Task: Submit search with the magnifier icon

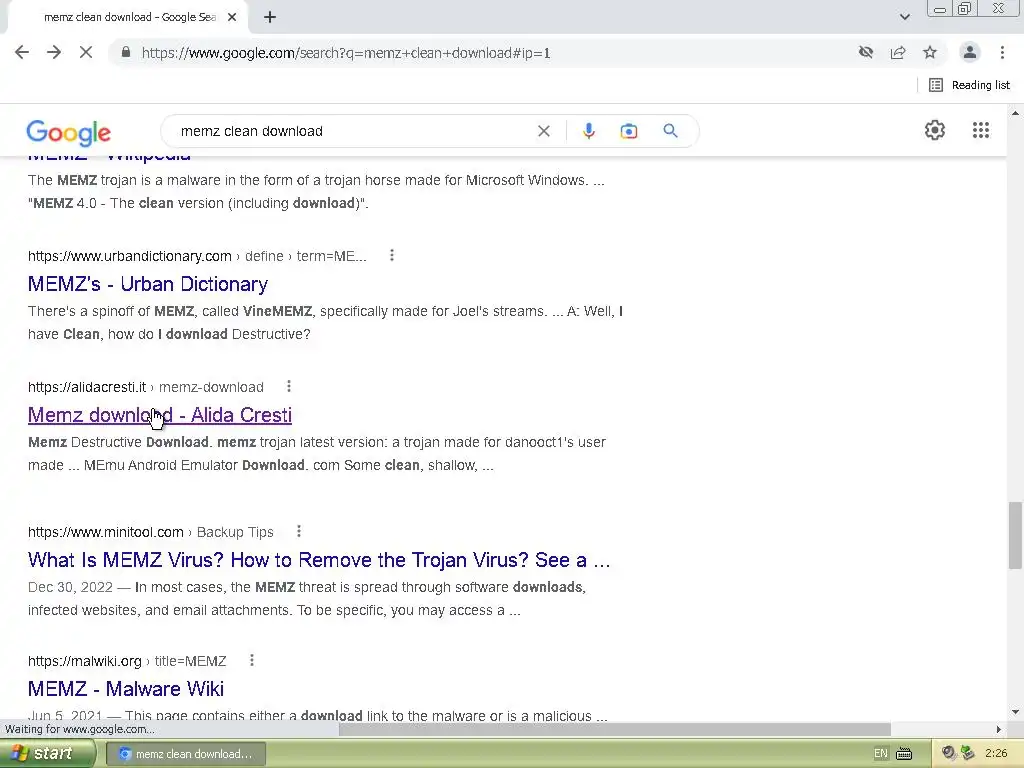Action: pyautogui.click(x=670, y=131)
